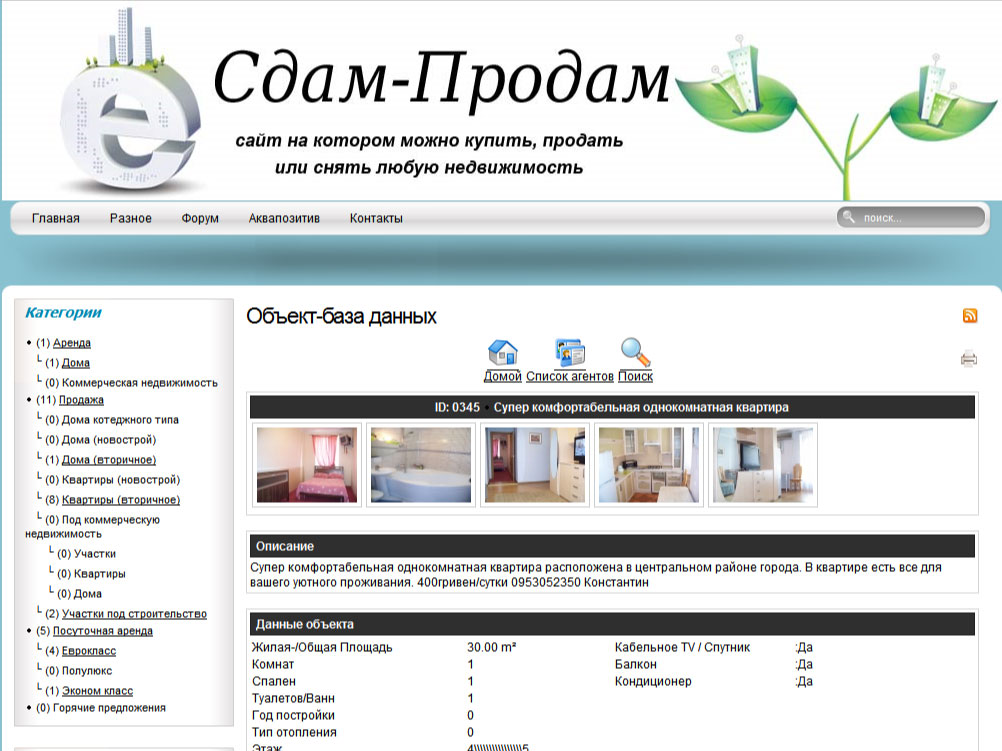Open the Разное menu item
The height and width of the screenshot is (751, 1002).
pyautogui.click(x=133, y=218)
